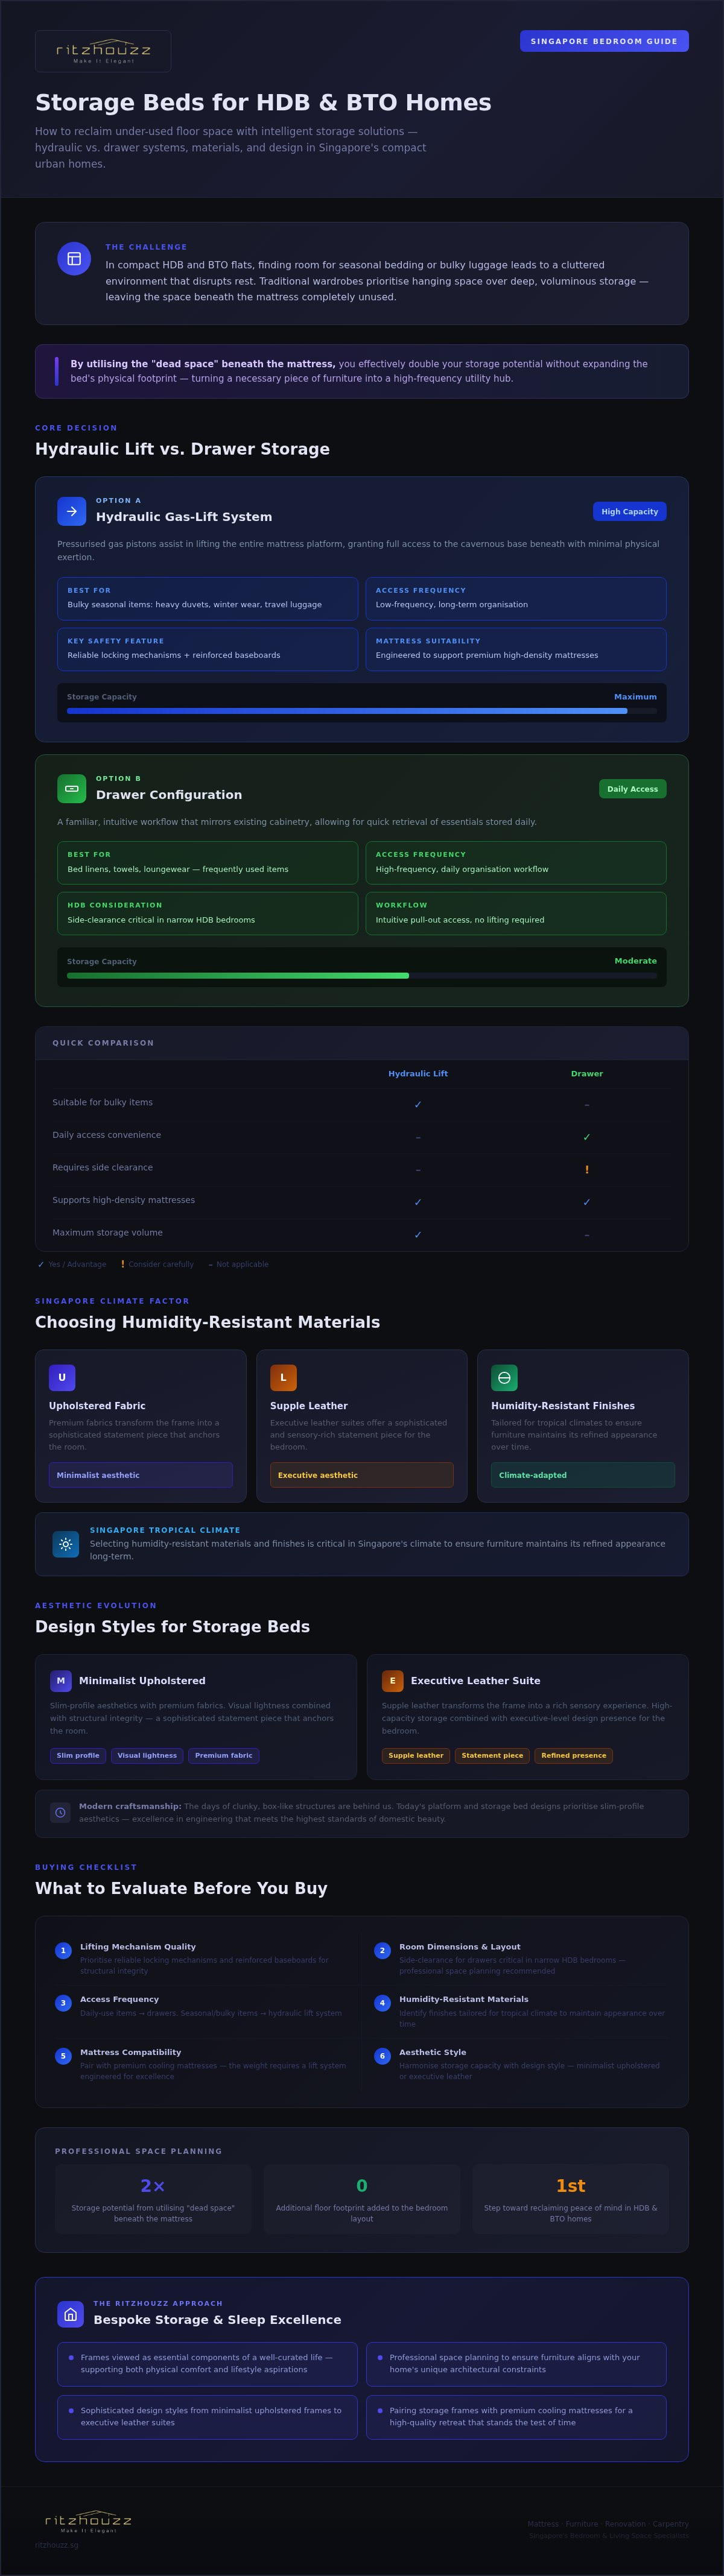Image resolution: width=724 pixels, height=2576 pixels.
Task: Select the Minimalist aesthetic tag
Action: point(141,1475)
